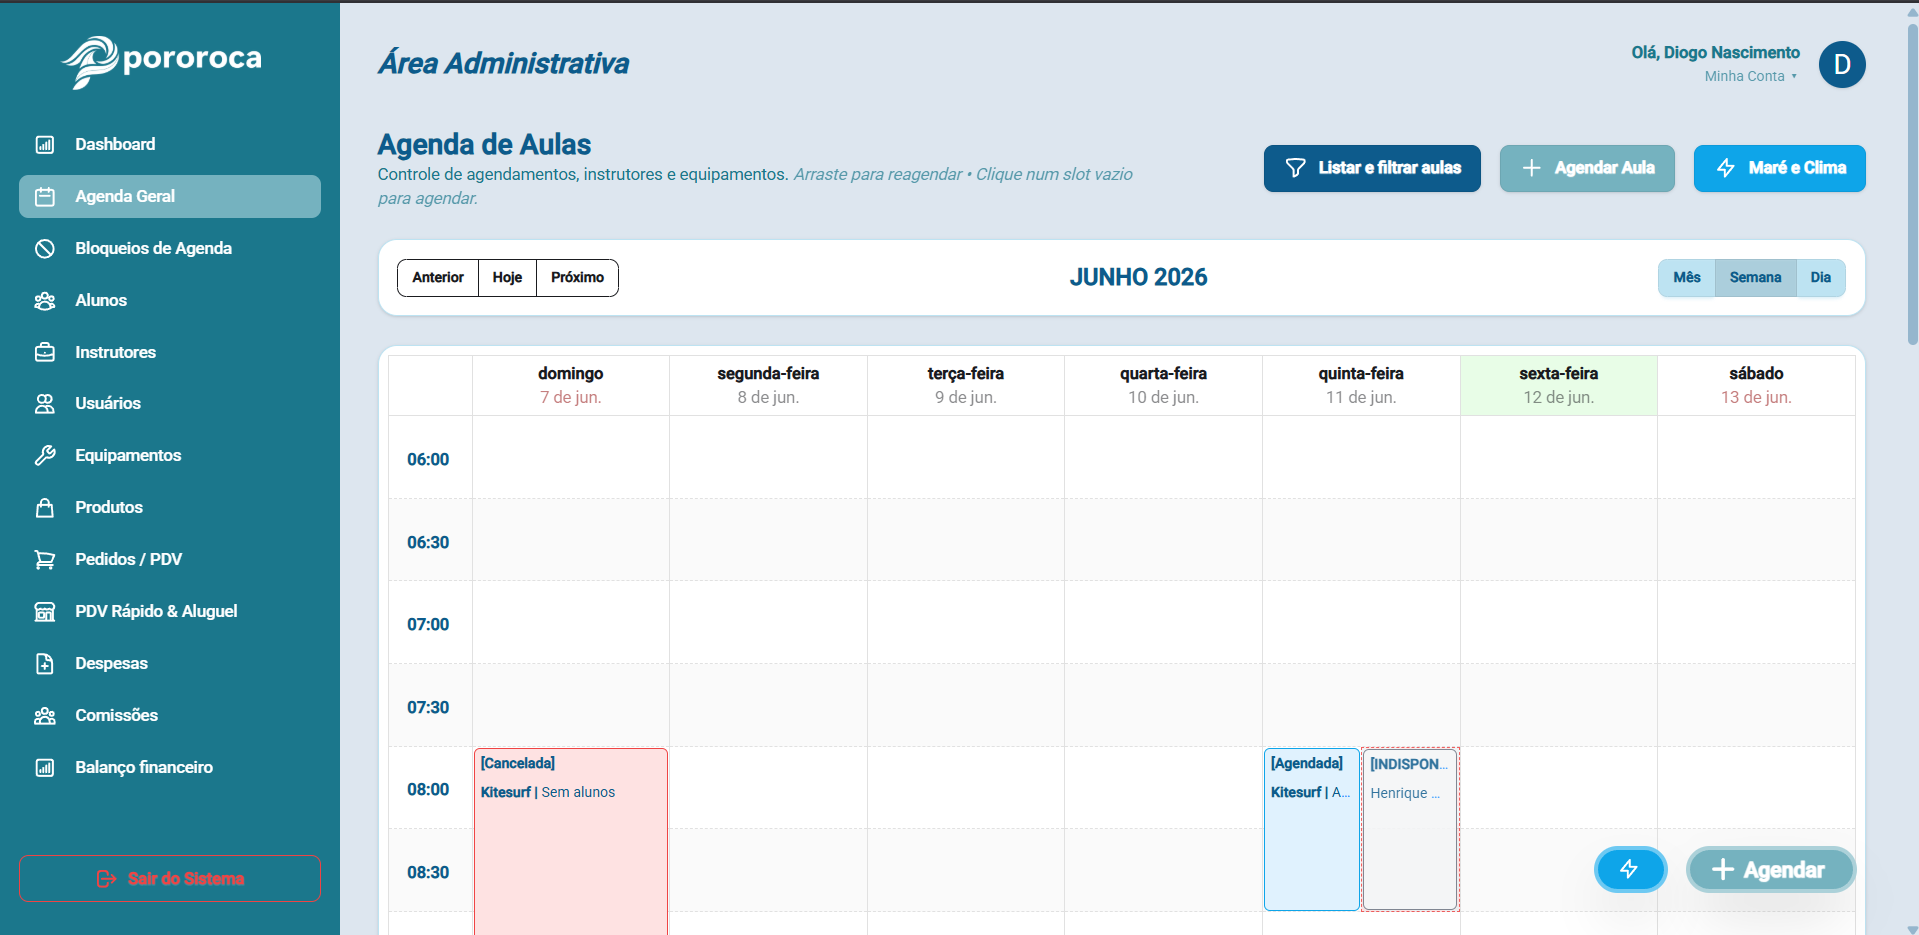The width and height of the screenshot is (1919, 935).
Task: Click the Bloqueios de Agenda ban icon
Action: tap(45, 249)
